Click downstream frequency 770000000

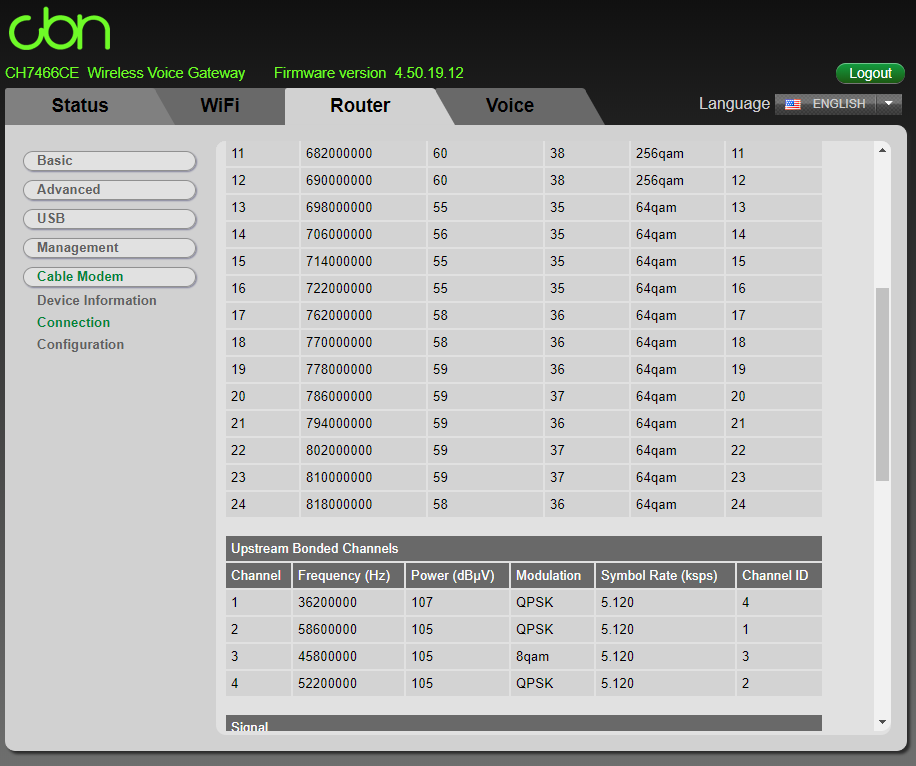coord(339,342)
